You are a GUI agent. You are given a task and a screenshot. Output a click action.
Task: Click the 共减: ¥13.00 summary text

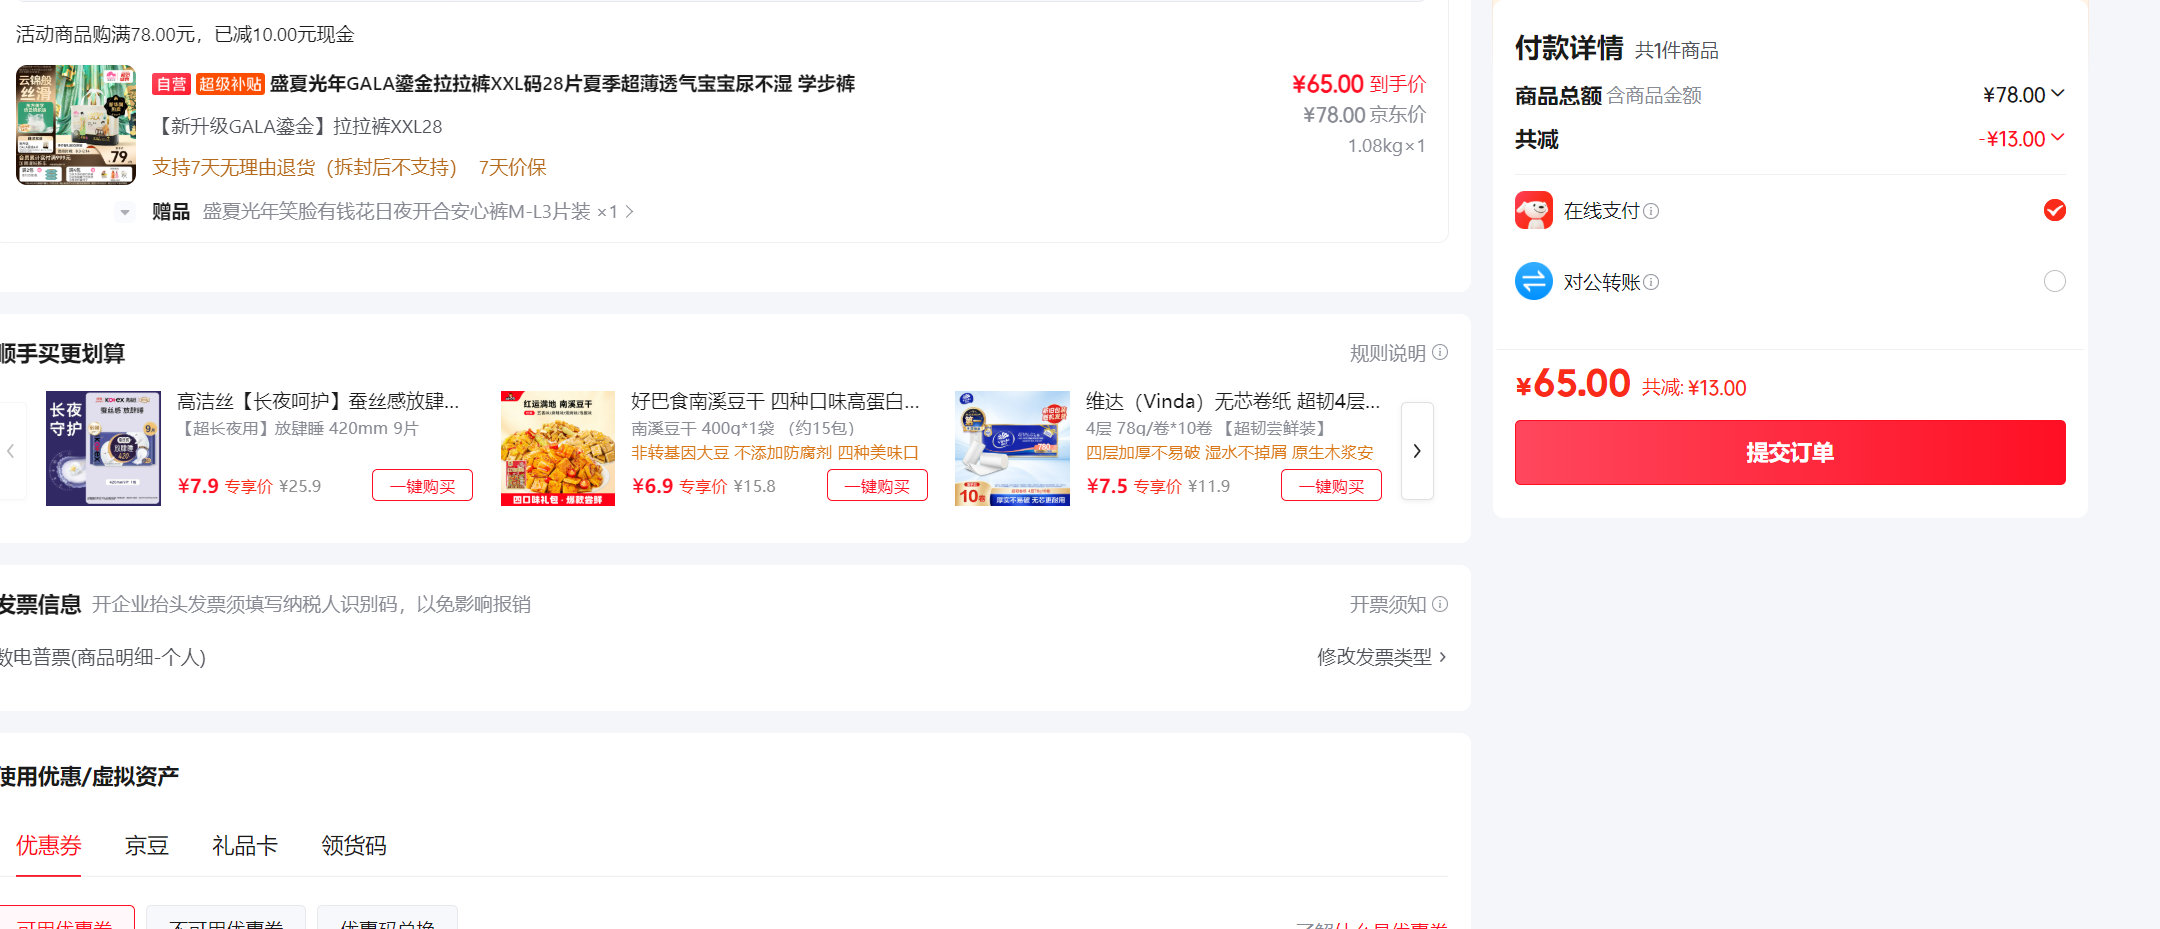point(1694,388)
